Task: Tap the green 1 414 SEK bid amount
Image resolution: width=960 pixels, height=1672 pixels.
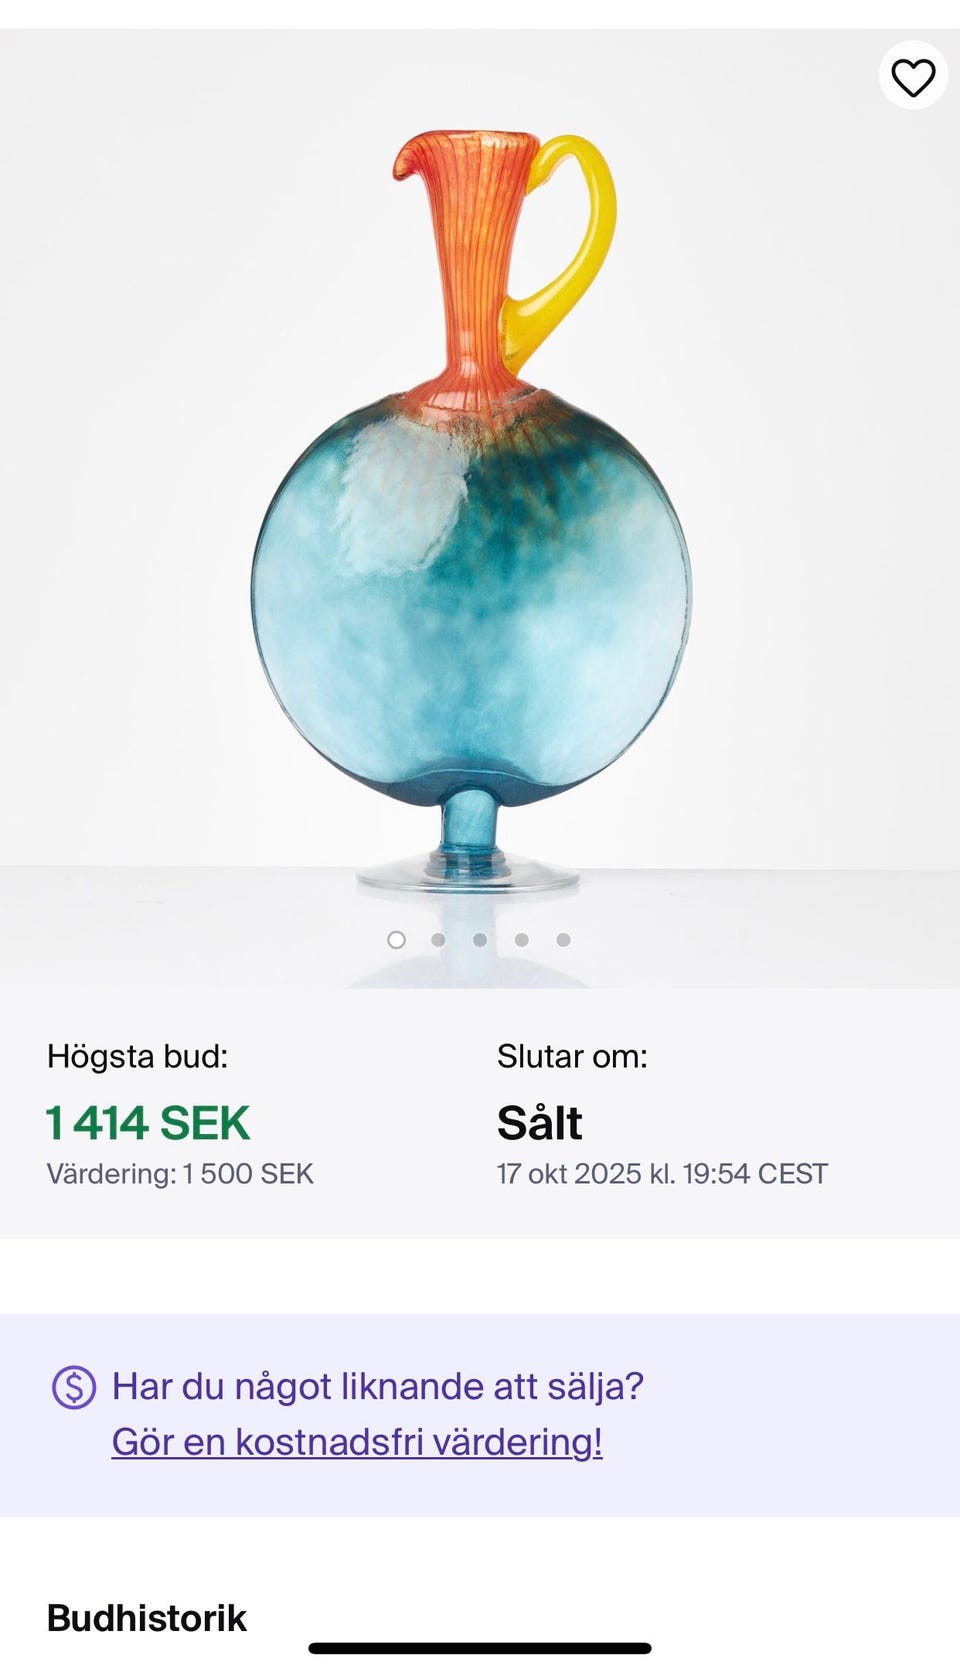Action: tap(148, 1123)
